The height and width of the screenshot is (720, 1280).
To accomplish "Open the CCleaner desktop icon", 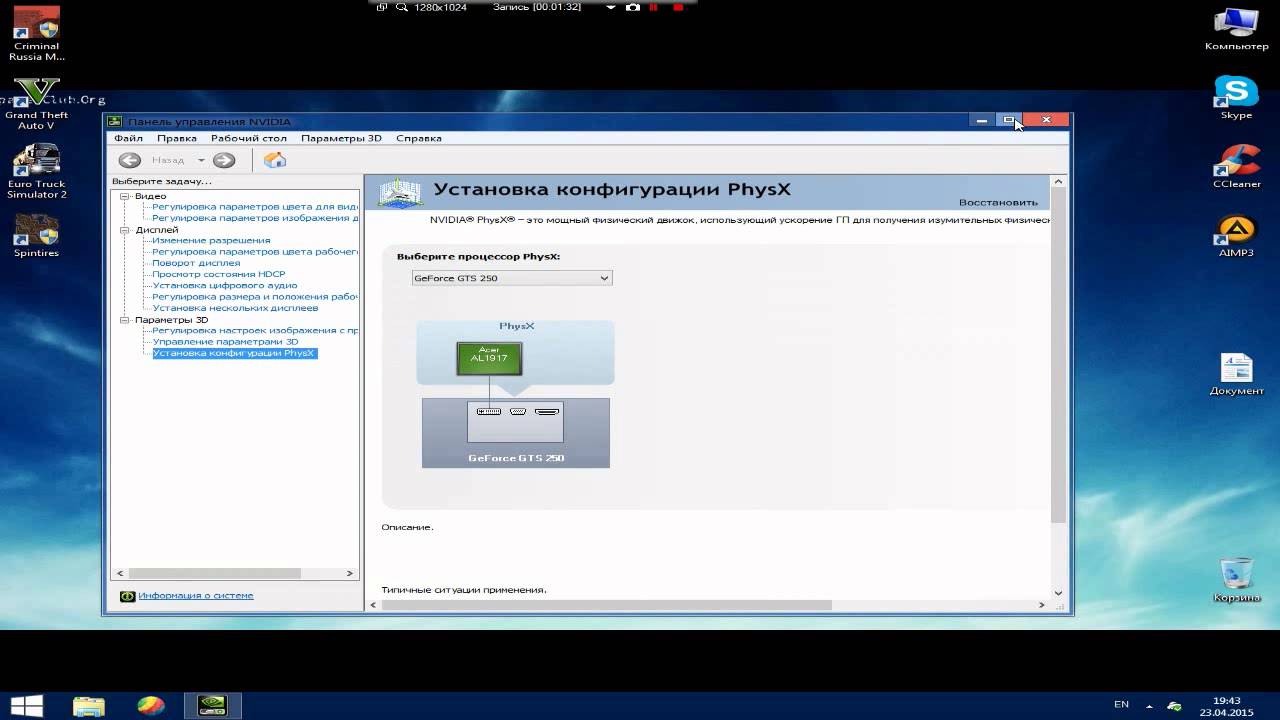I will coord(1236,166).
